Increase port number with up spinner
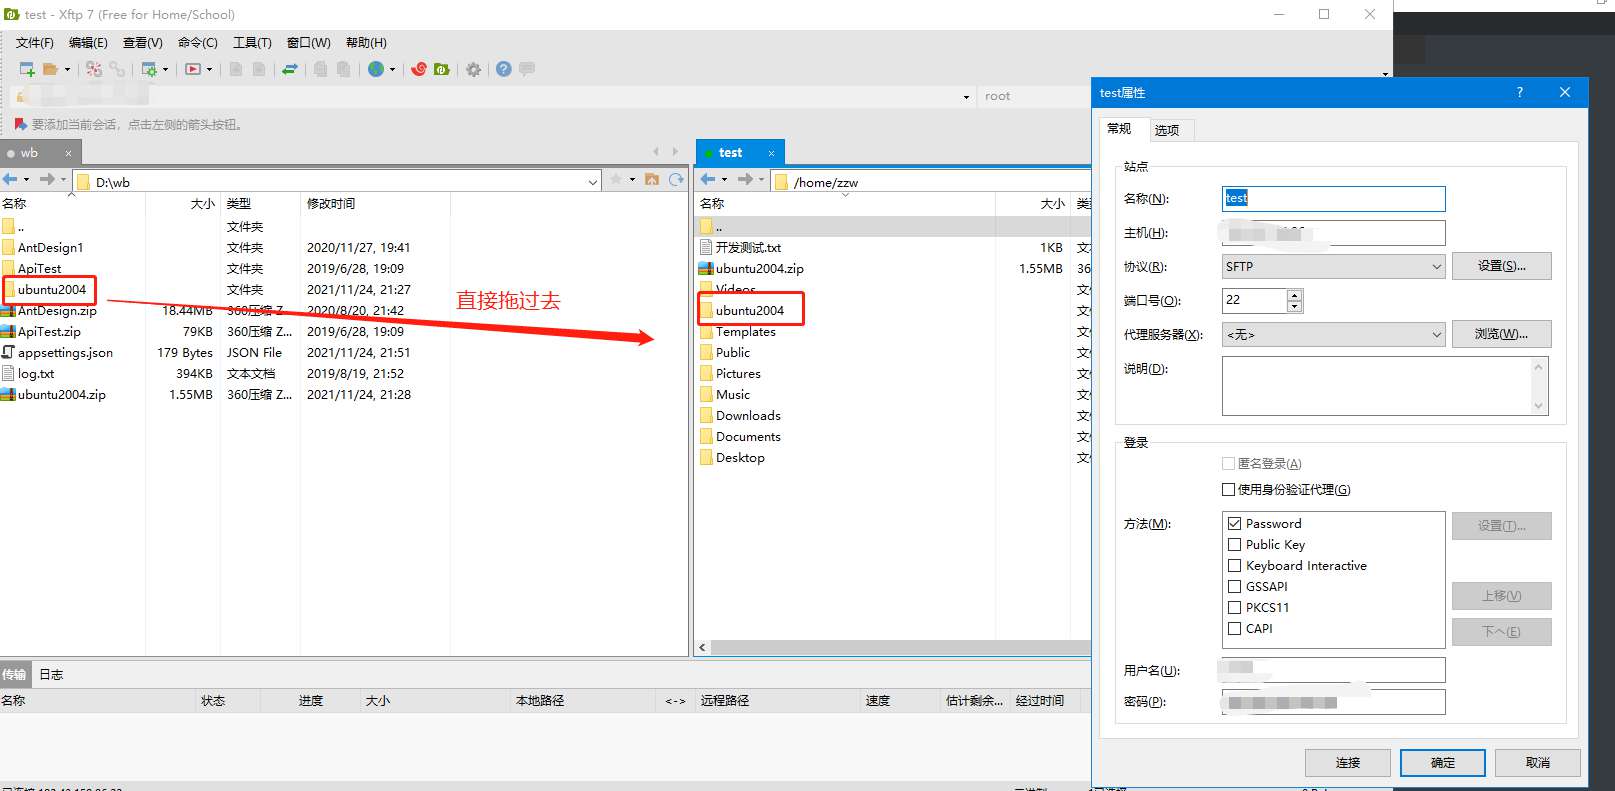Viewport: 1615px width, 791px height. tap(1295, 295)
